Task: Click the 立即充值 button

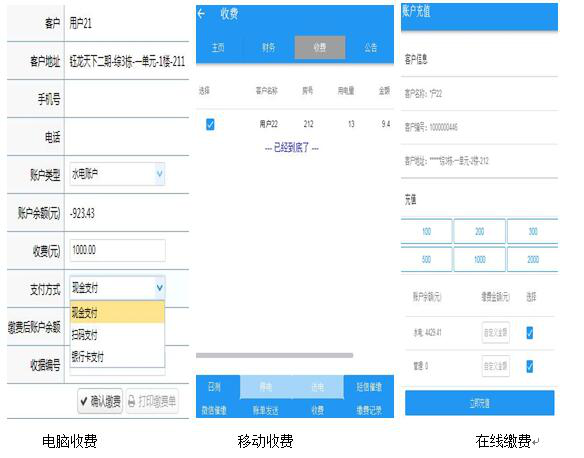Action: 479,403
